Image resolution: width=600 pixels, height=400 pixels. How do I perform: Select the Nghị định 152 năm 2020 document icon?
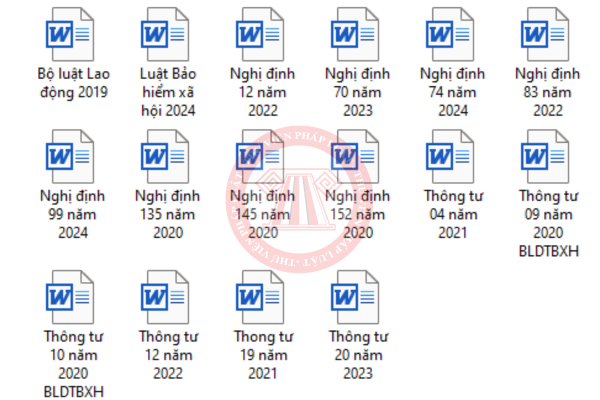(x=355, y=156)
